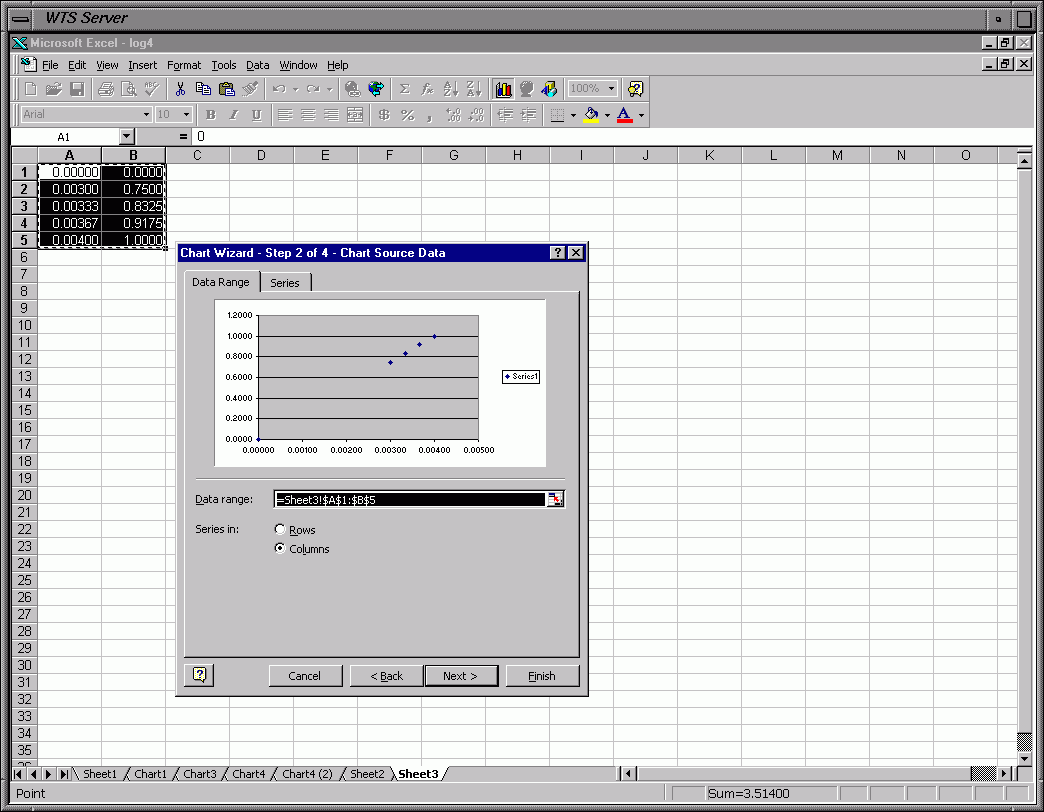
Task: Switch to the Series tab
Action: [285, 283]
